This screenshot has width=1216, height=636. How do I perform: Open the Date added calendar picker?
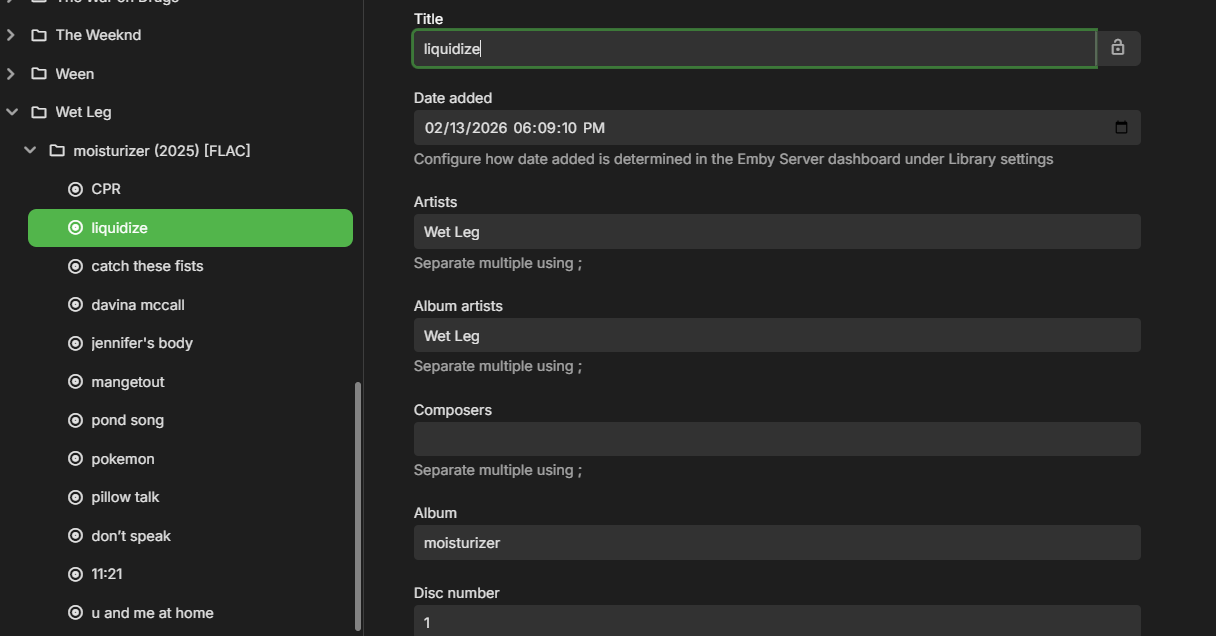(x=1121, y=128)
